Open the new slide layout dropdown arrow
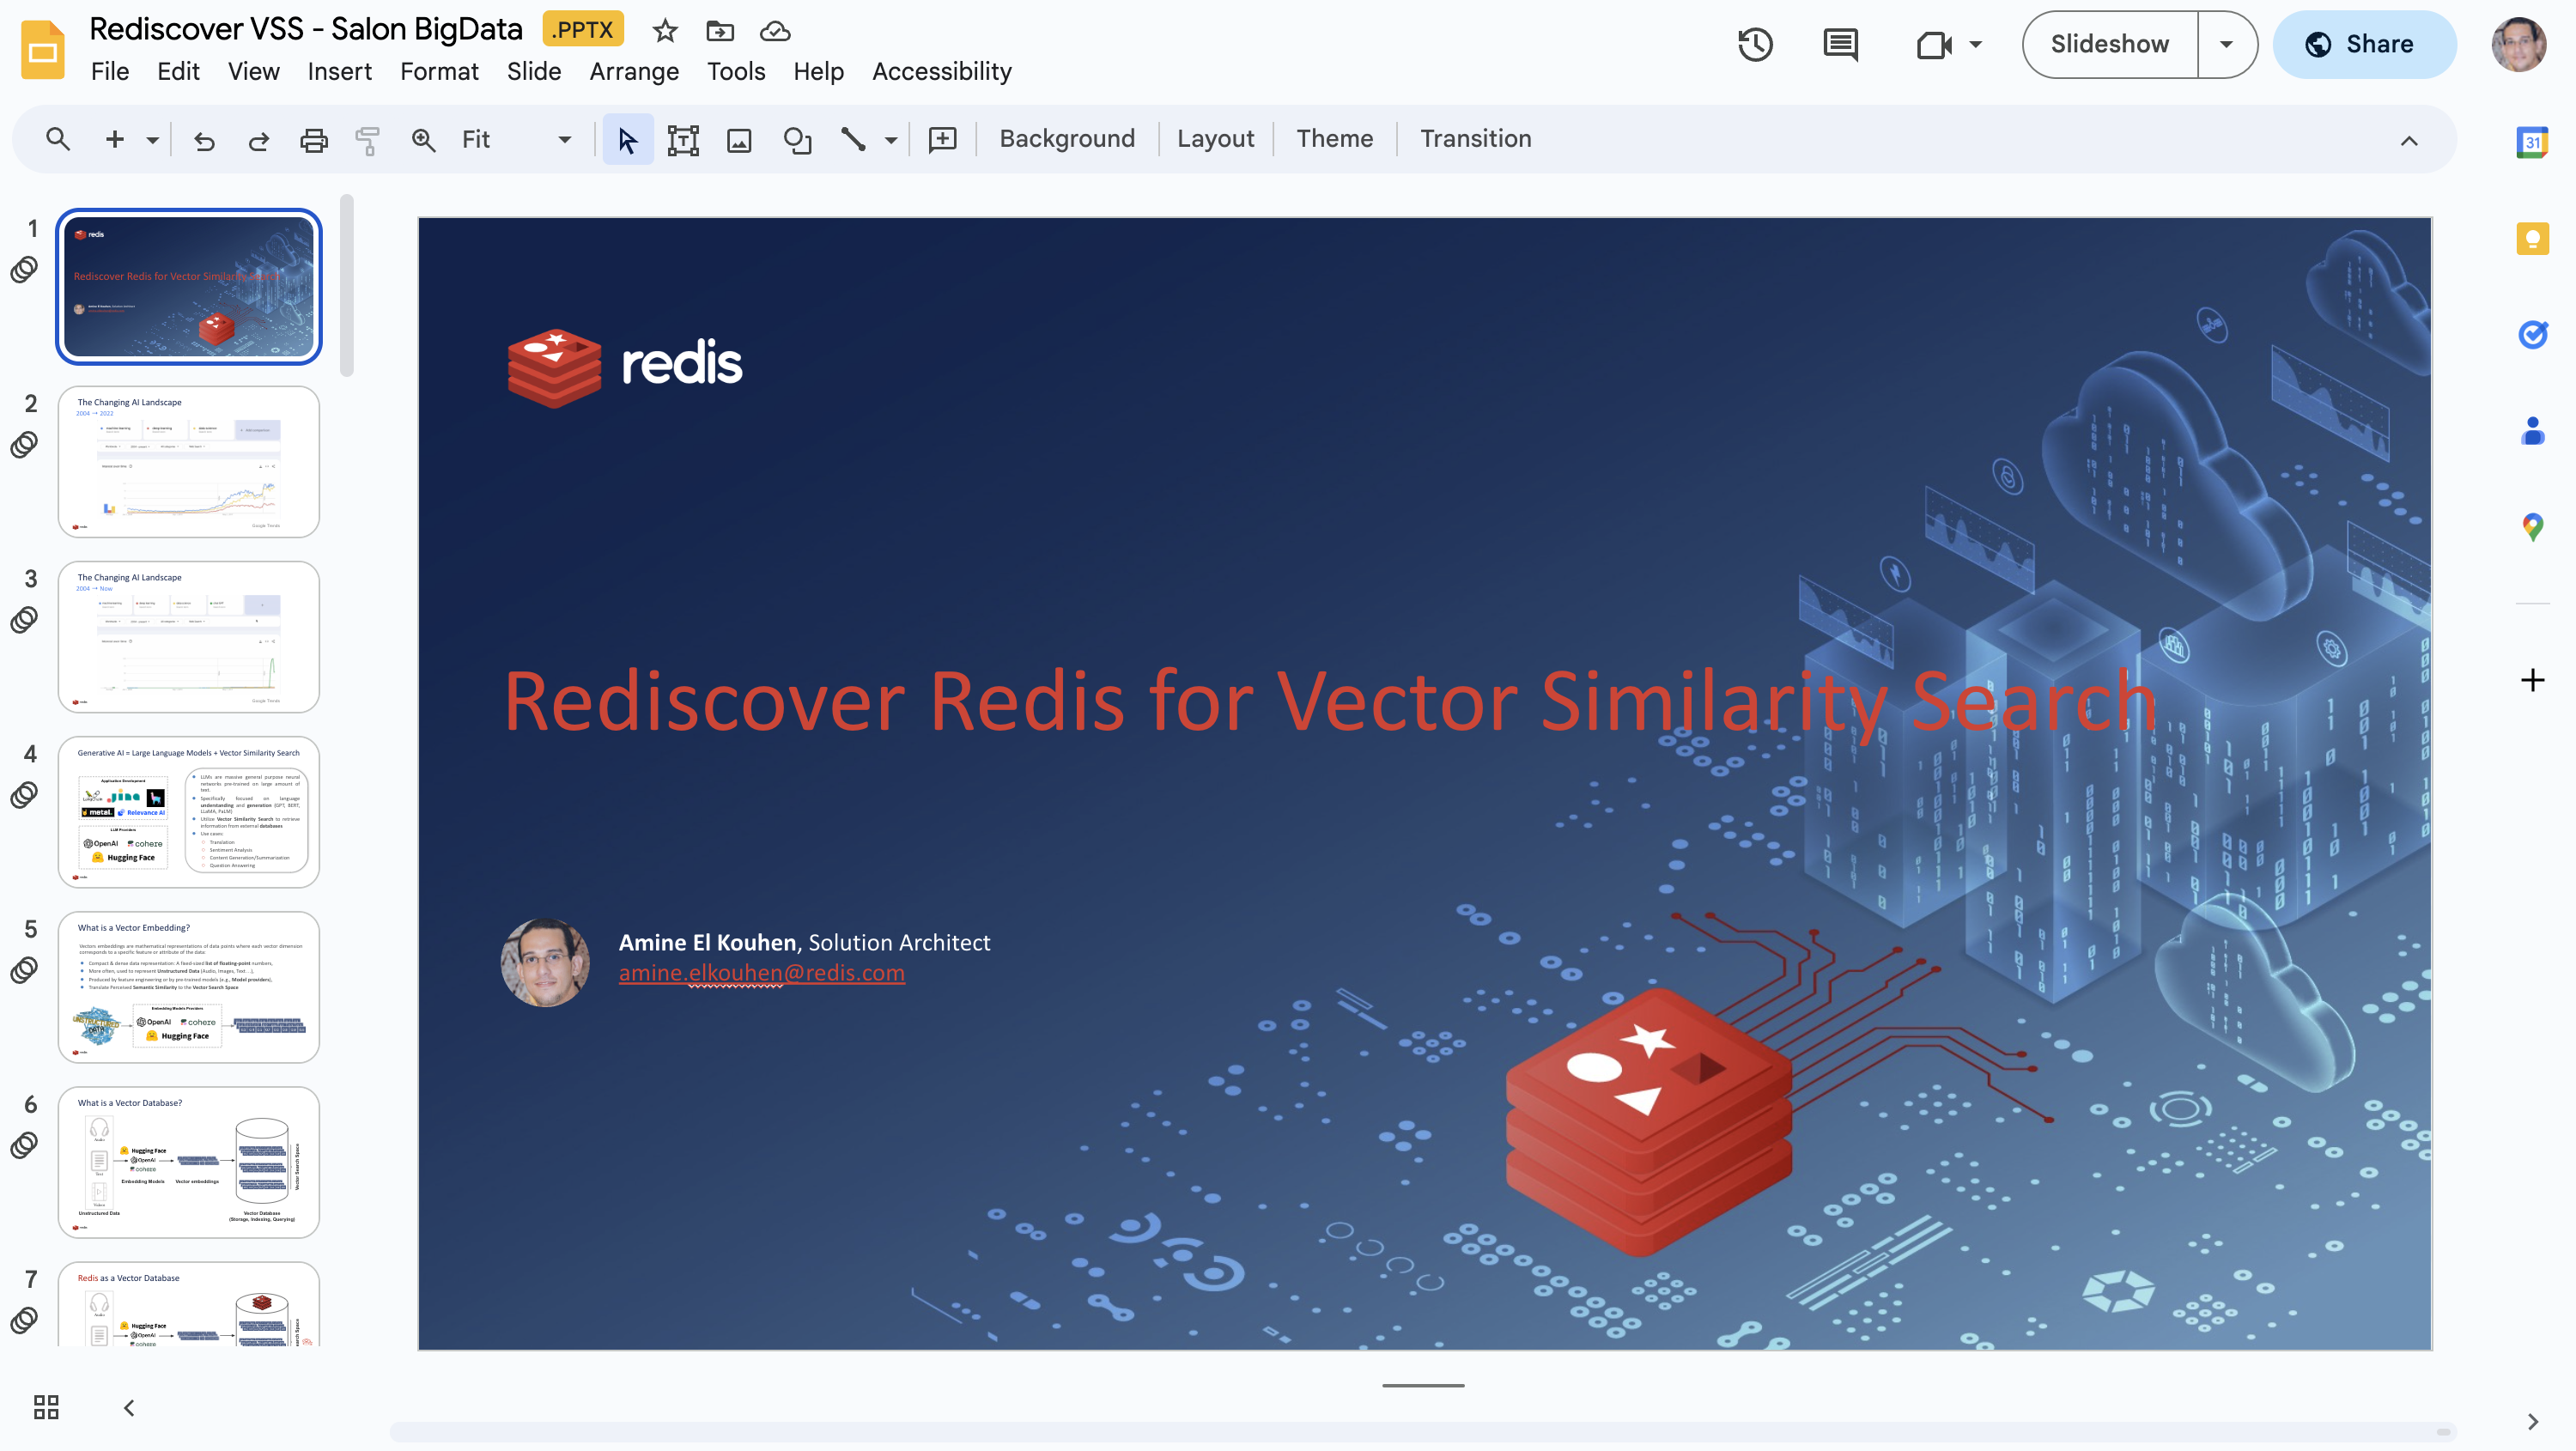The height and width of the screenshot is (1451, 2576). [152, 140]
